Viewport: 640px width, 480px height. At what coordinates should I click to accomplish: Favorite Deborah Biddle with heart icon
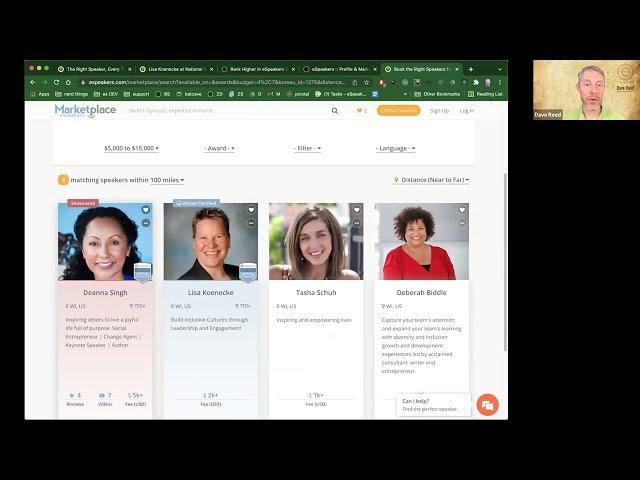pyautogui.click(x=462, y=210)
